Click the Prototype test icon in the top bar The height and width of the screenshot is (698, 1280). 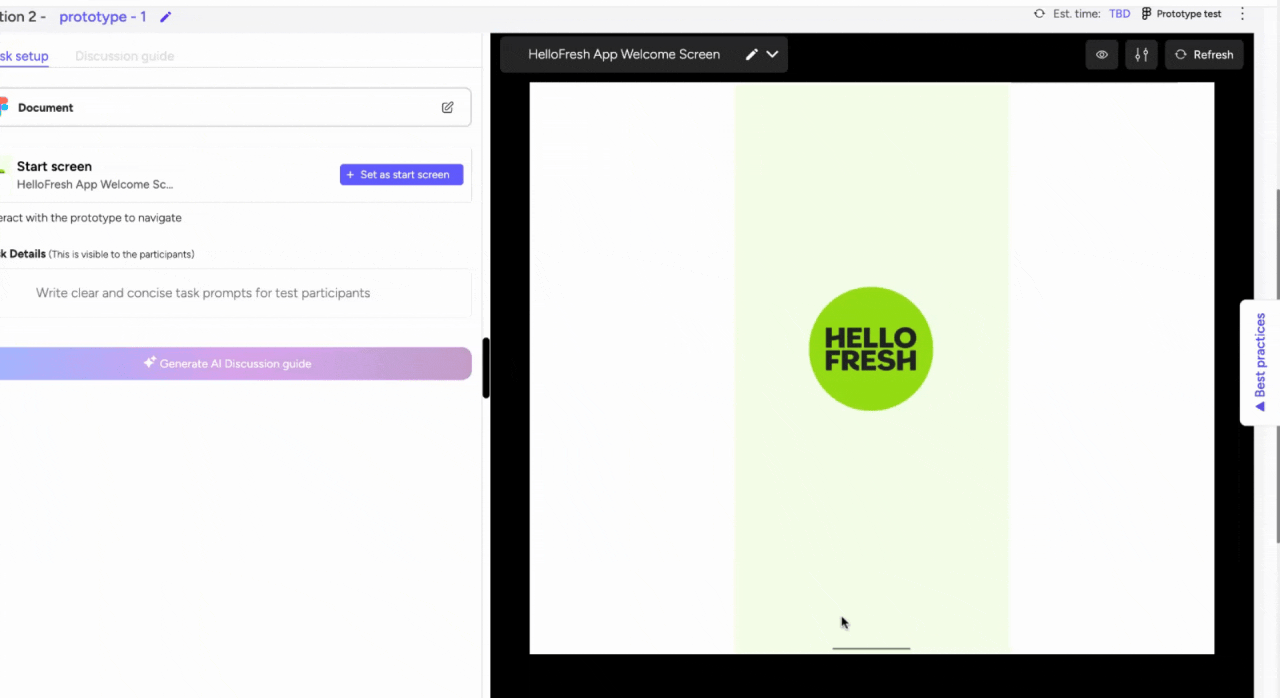point(1146,13)
